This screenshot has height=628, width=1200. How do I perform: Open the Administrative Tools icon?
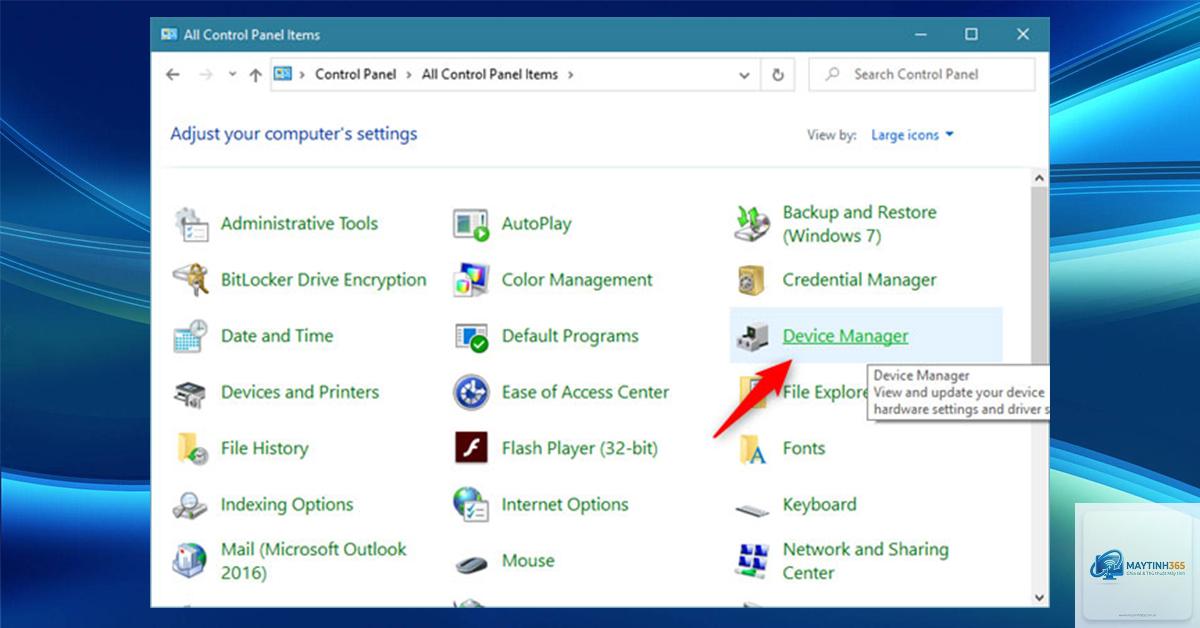(x=190, y=224)
